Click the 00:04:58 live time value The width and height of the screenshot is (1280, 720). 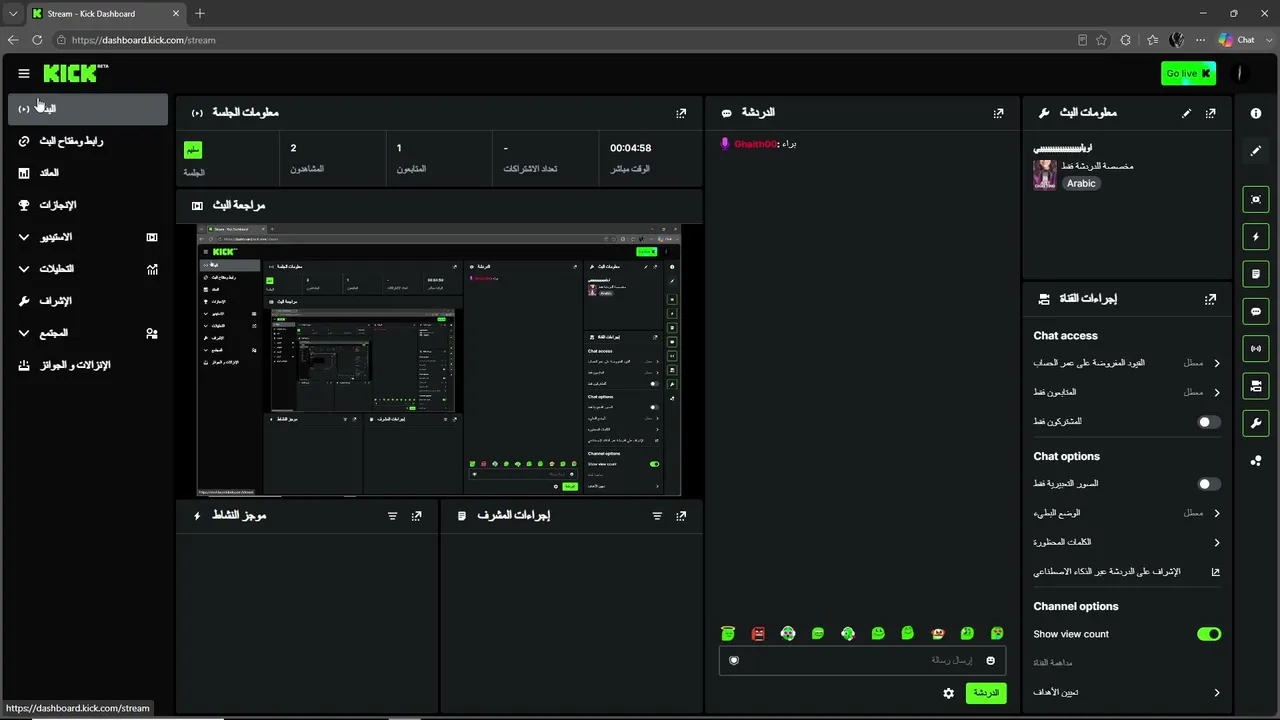631,148
